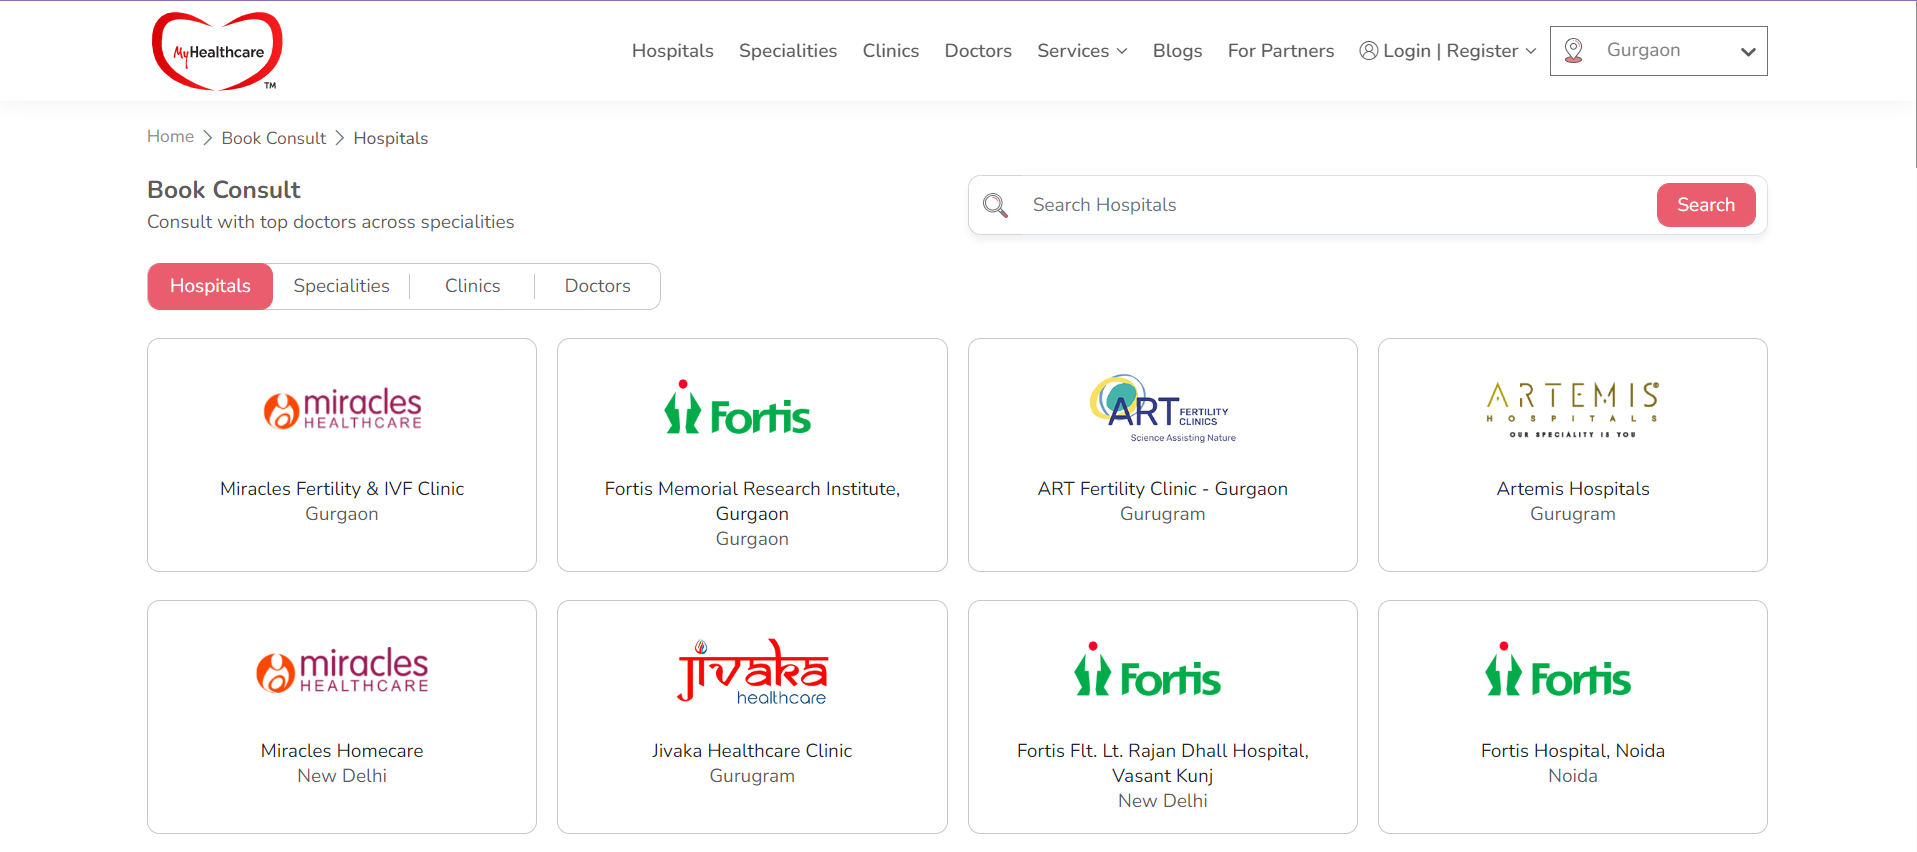Click the ART Fertility Clinics logo

[1163, 408]
